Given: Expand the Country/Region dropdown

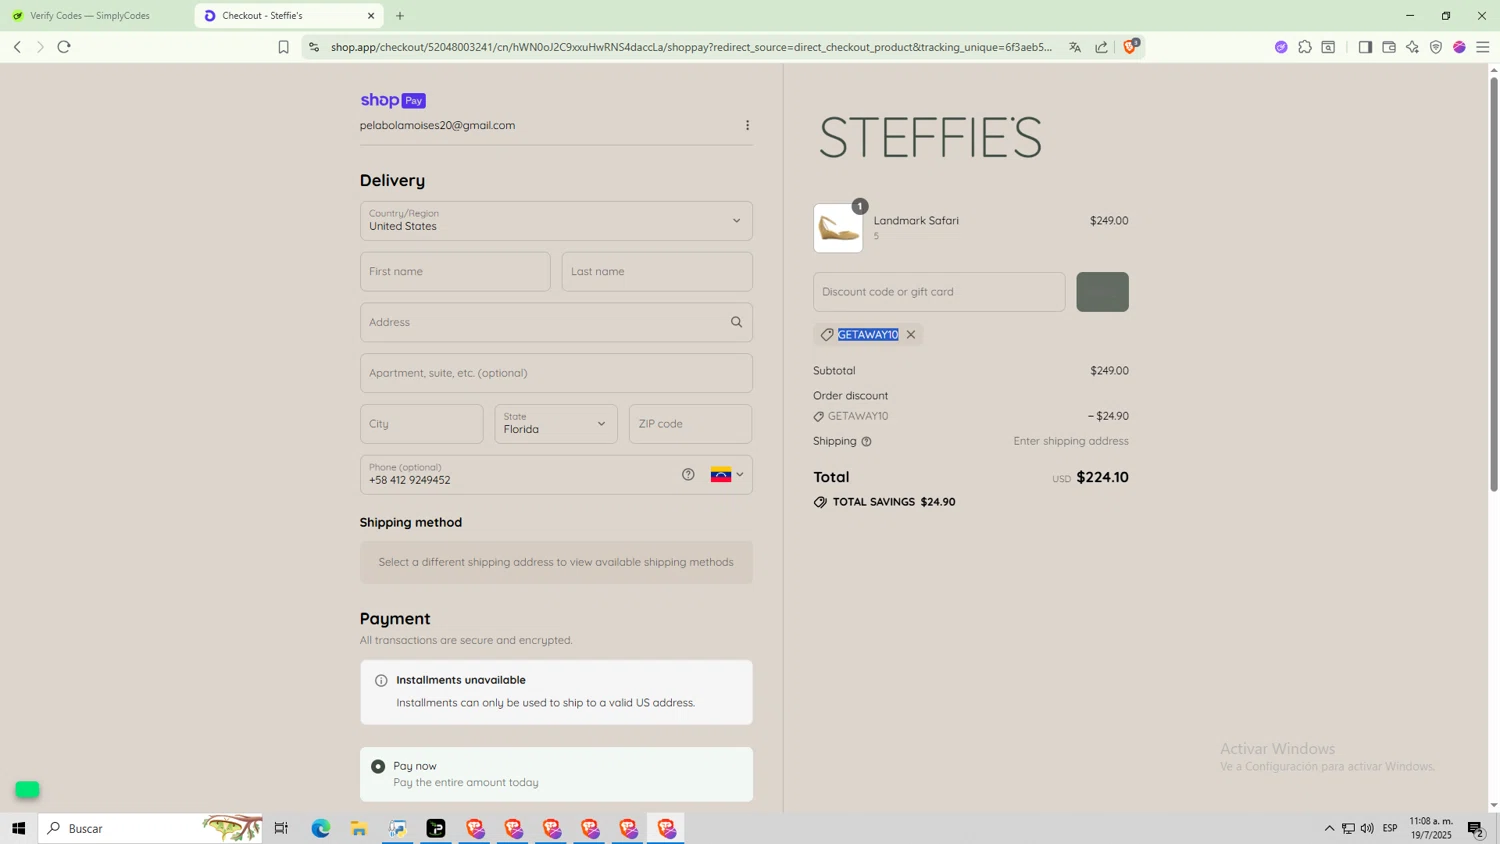Looking at the screenshot, I should coord(556,221).
